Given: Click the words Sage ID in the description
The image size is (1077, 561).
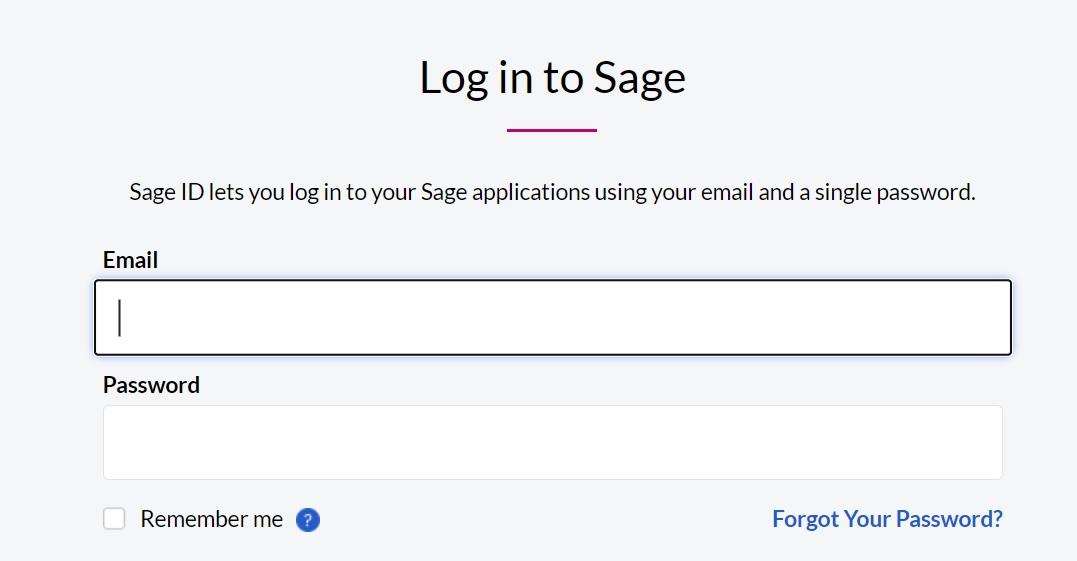Looking at the screenshot, I should point(166,192).
